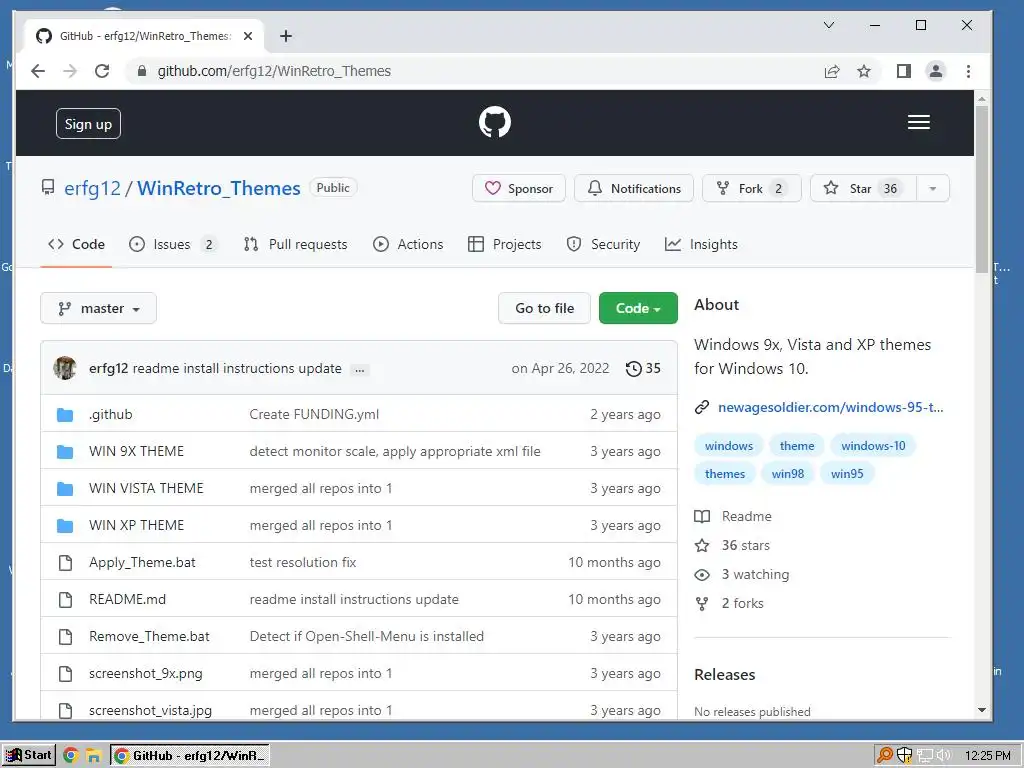Open the newagesoldier.com website link

[x=831, y=408]
